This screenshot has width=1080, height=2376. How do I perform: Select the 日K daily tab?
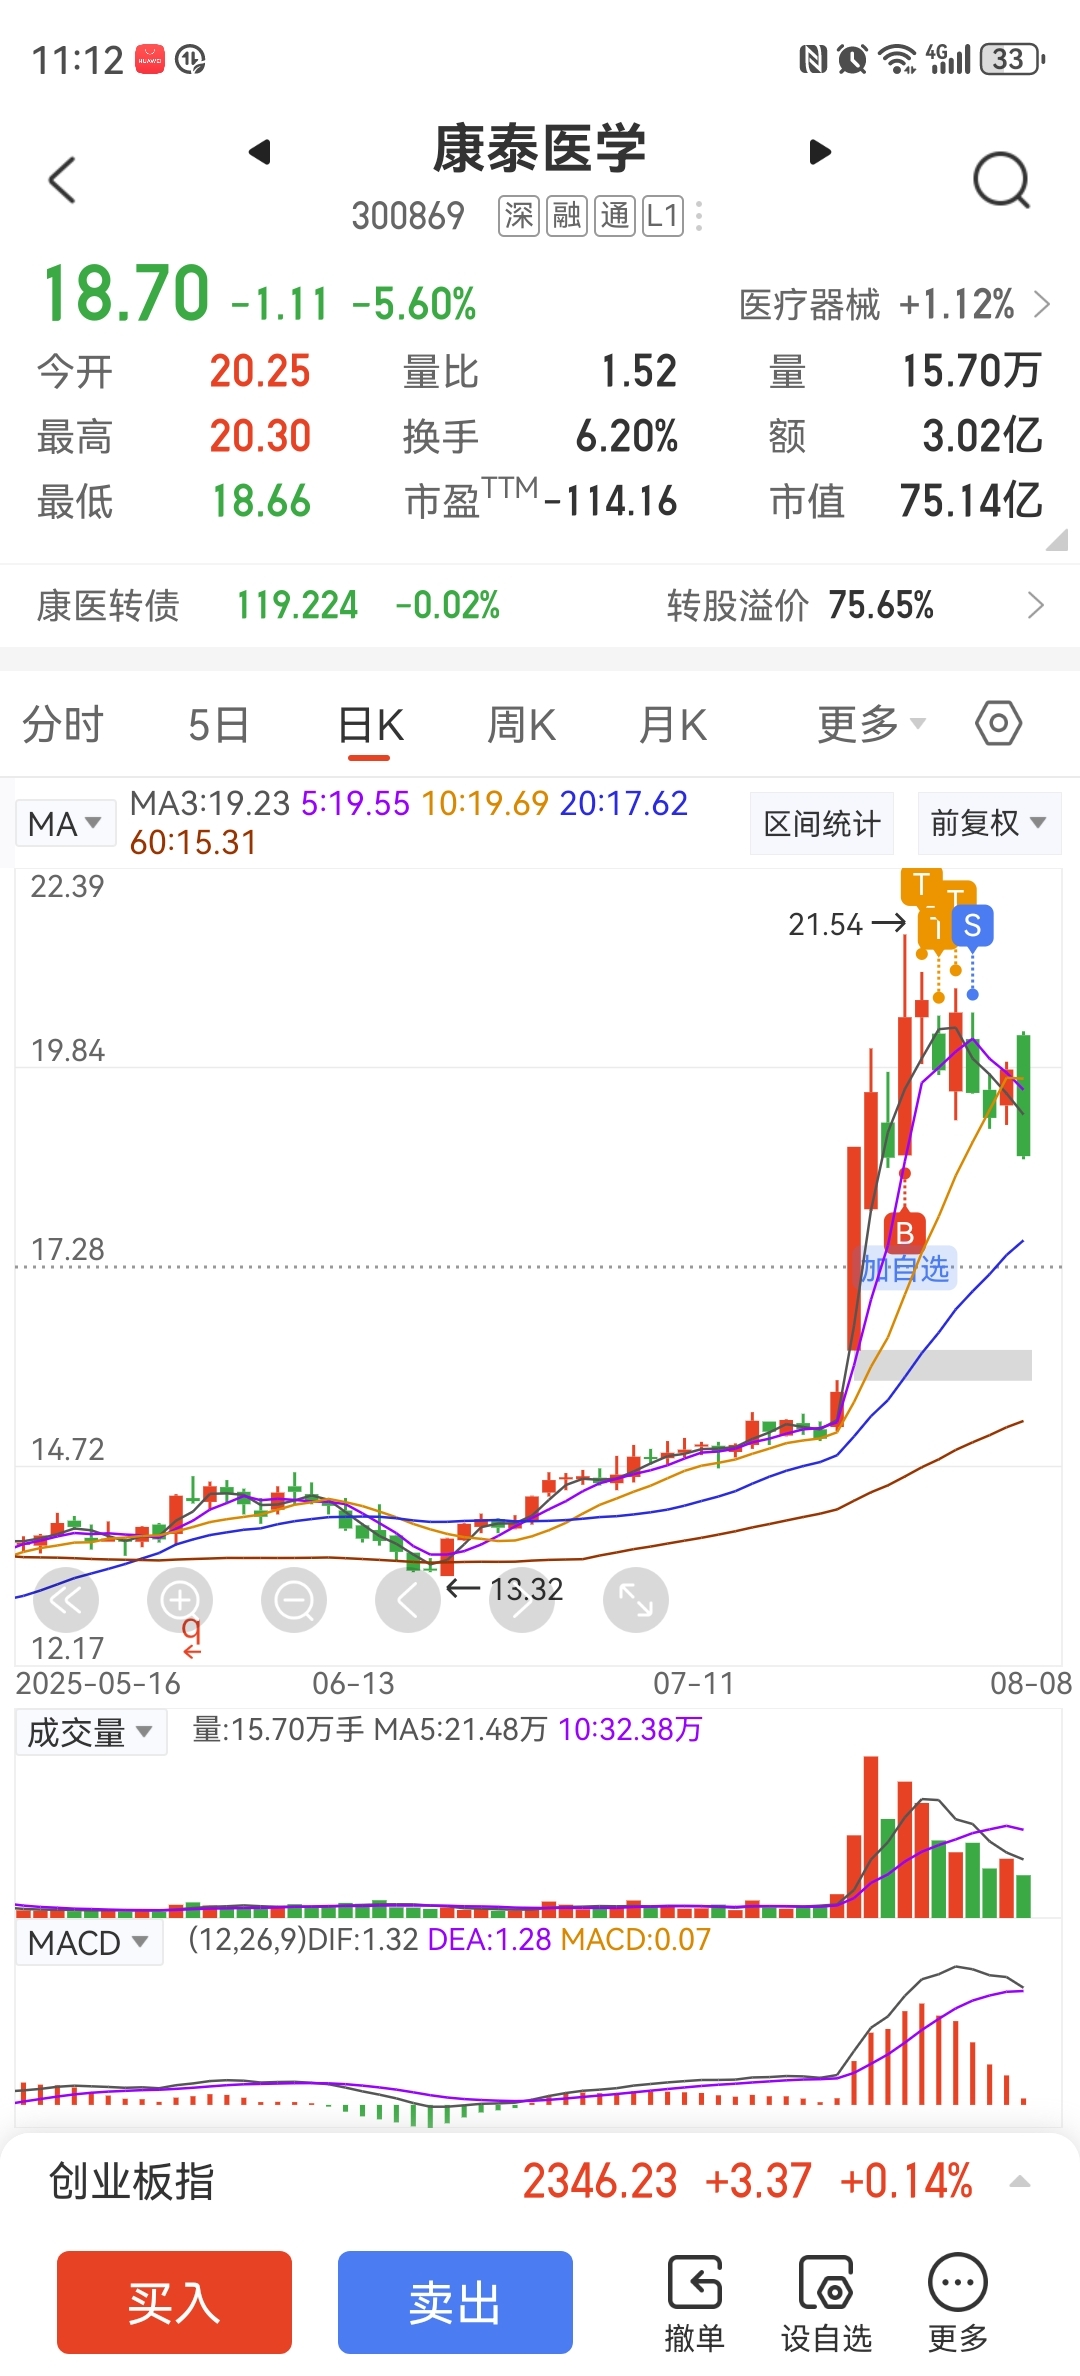(370, 724)
